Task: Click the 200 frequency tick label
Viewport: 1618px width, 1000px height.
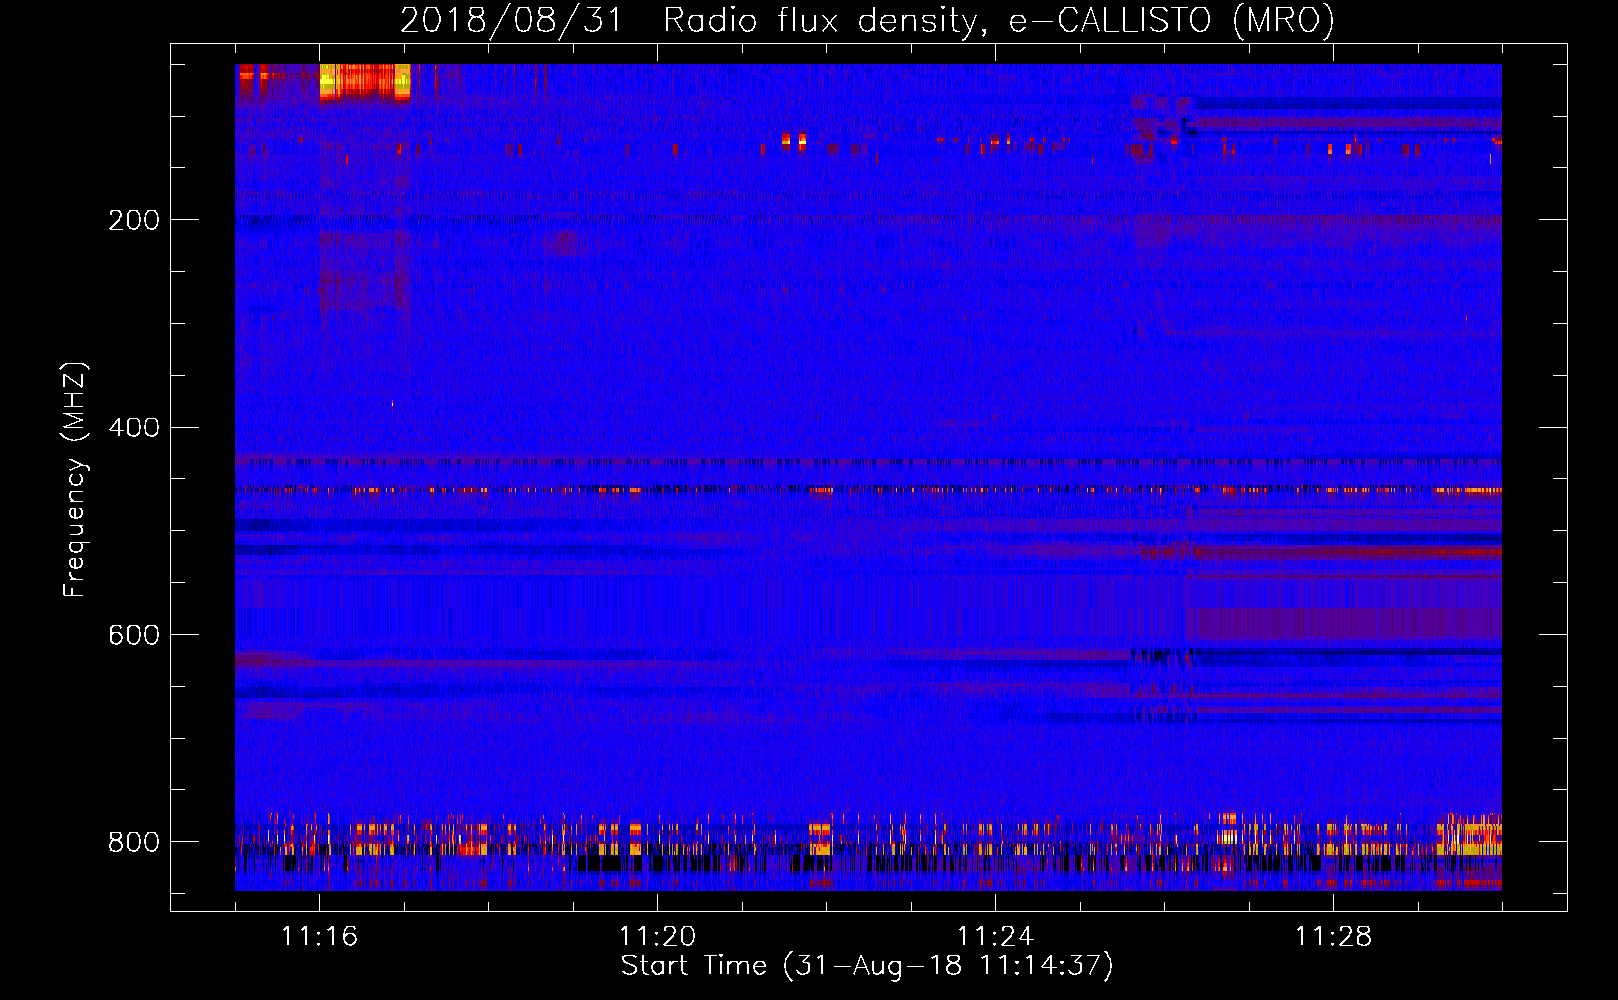Action: pyautogui.click(x=134, y=220)
